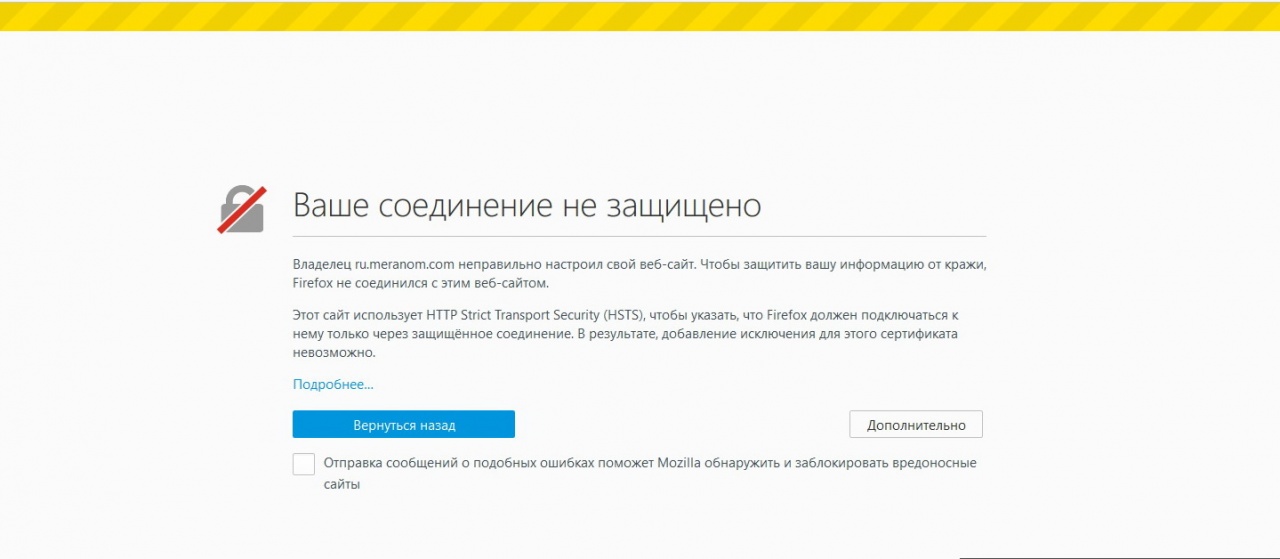
Task: Enable the error reporting checkbox
Action: [x=304, y=464]
